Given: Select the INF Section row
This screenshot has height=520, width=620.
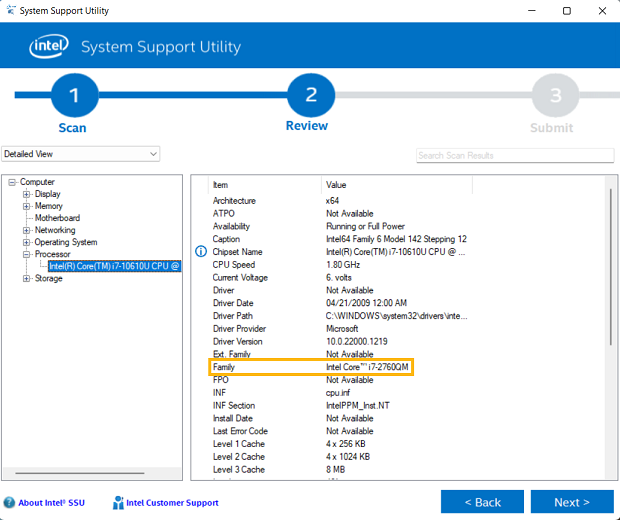Looking at the screenshot, I should coord(340,405).
